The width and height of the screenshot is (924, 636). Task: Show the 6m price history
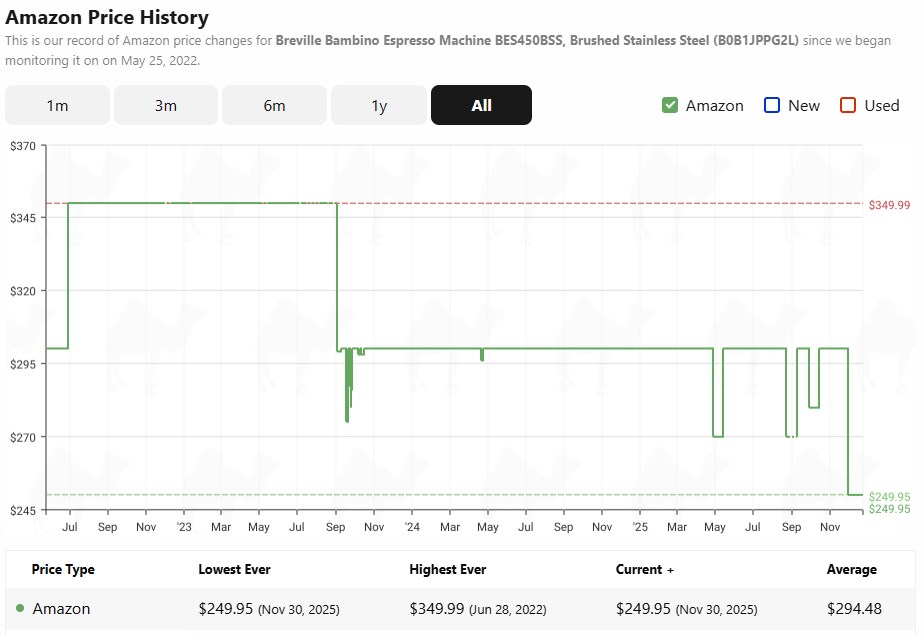point(274,105)
